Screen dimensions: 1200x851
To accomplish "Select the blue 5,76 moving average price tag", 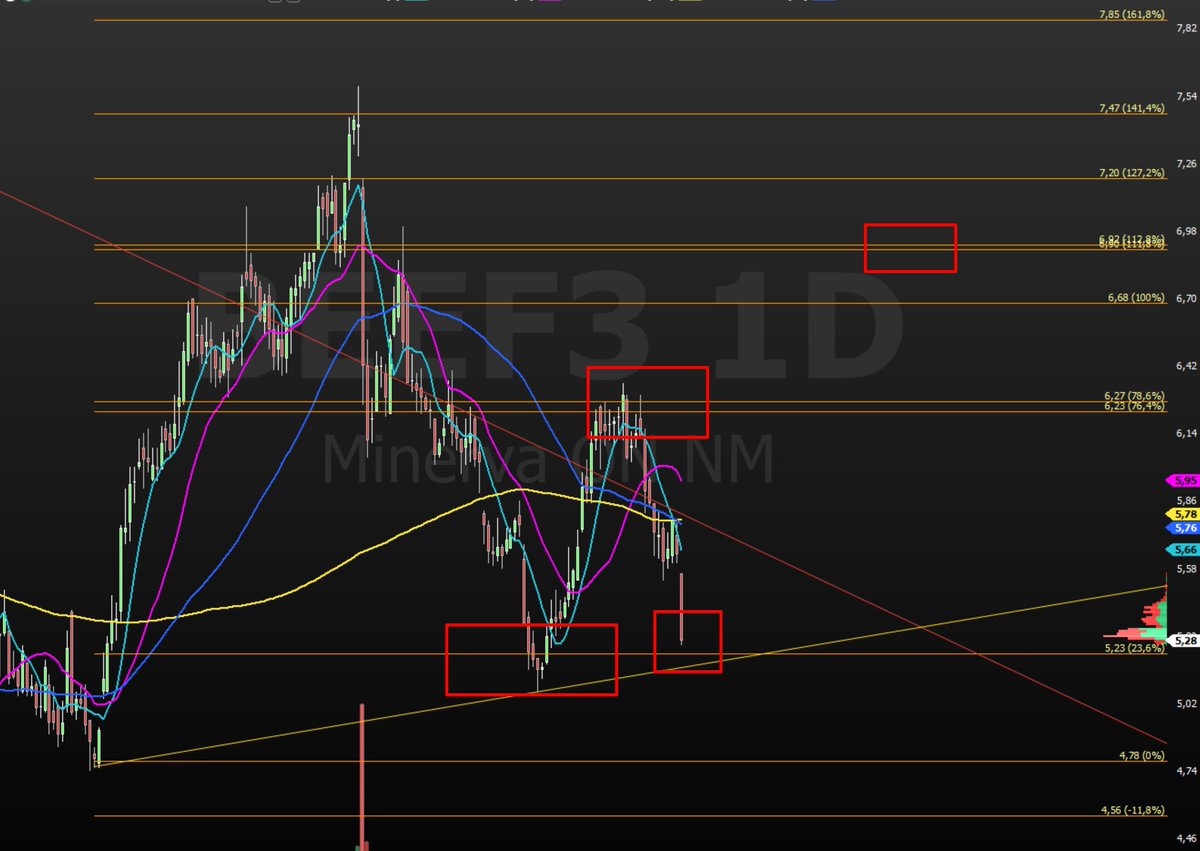I will tap(1182, 527).
